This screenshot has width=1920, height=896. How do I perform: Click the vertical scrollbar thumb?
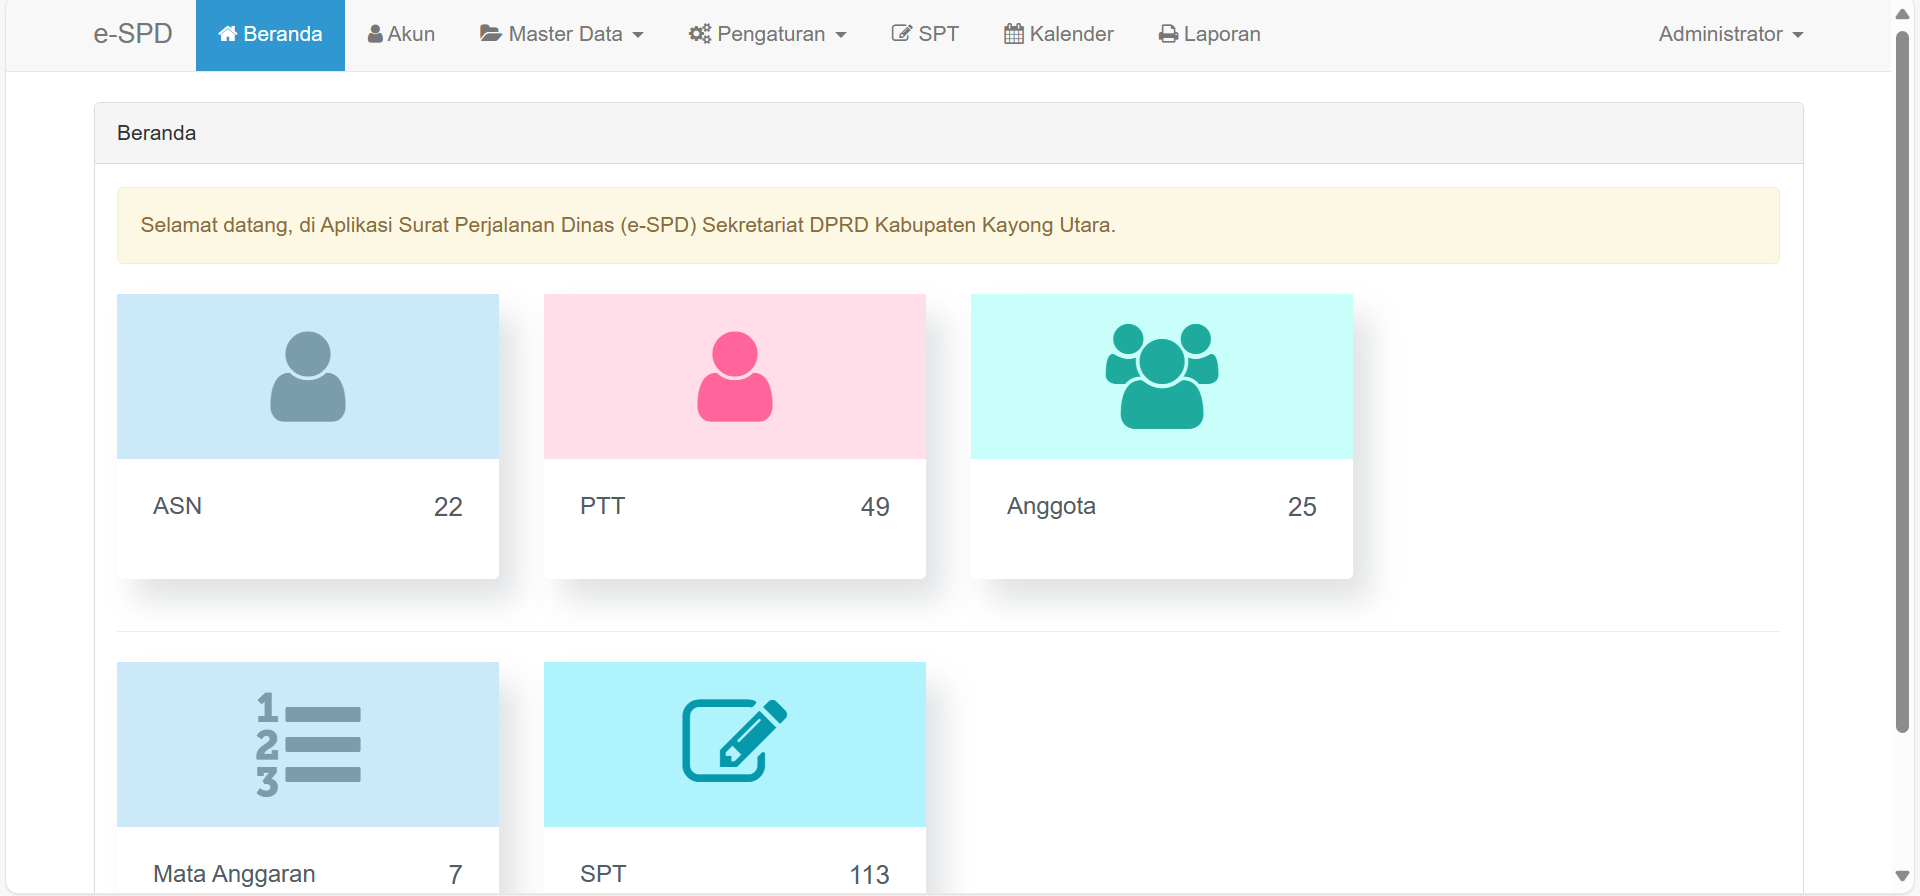point(1902,382)
